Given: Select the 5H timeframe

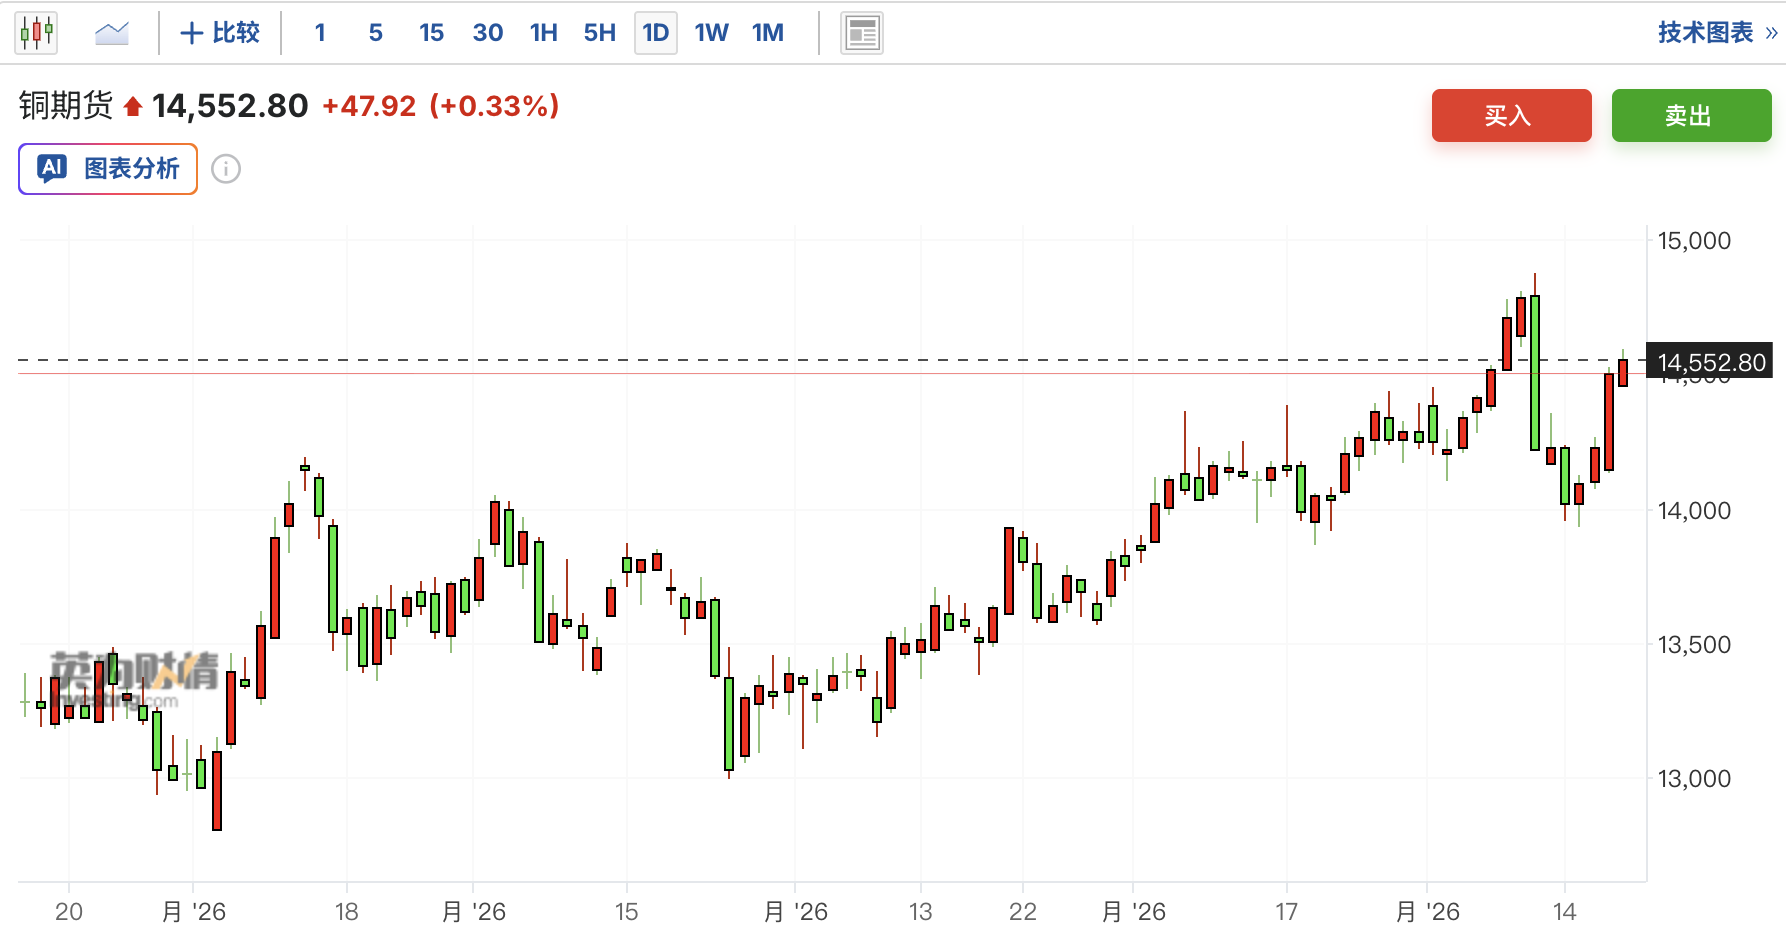Looking at the screenshot, I should (x=600, y=33).
